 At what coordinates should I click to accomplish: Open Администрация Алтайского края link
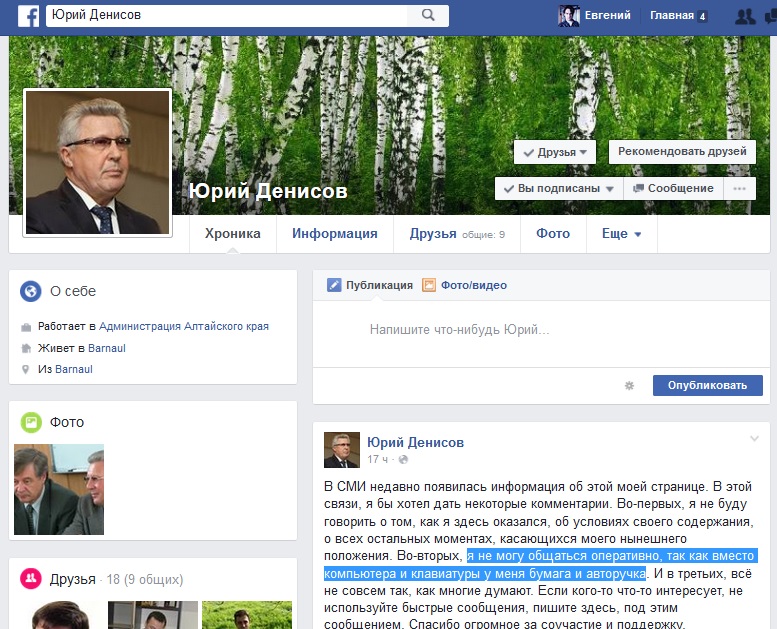(184, 326)
